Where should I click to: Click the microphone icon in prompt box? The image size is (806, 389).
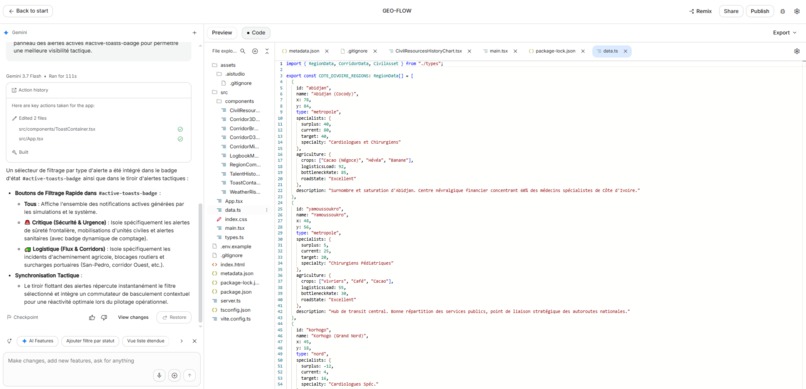pos(159,376)
